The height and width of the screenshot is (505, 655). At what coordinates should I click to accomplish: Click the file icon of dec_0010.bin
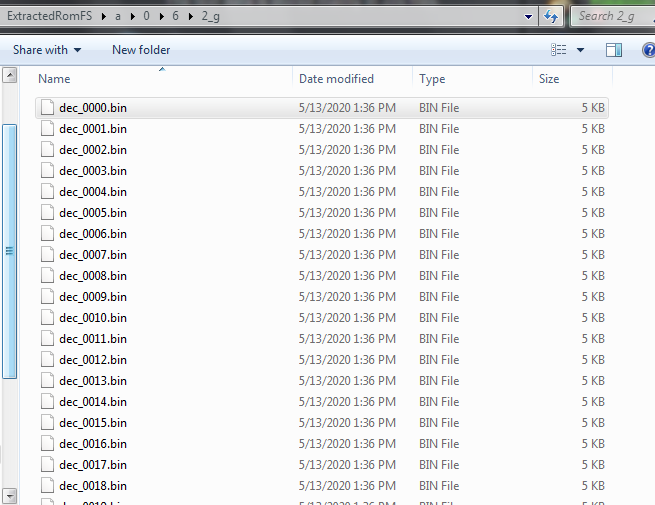tap(47, 318)
